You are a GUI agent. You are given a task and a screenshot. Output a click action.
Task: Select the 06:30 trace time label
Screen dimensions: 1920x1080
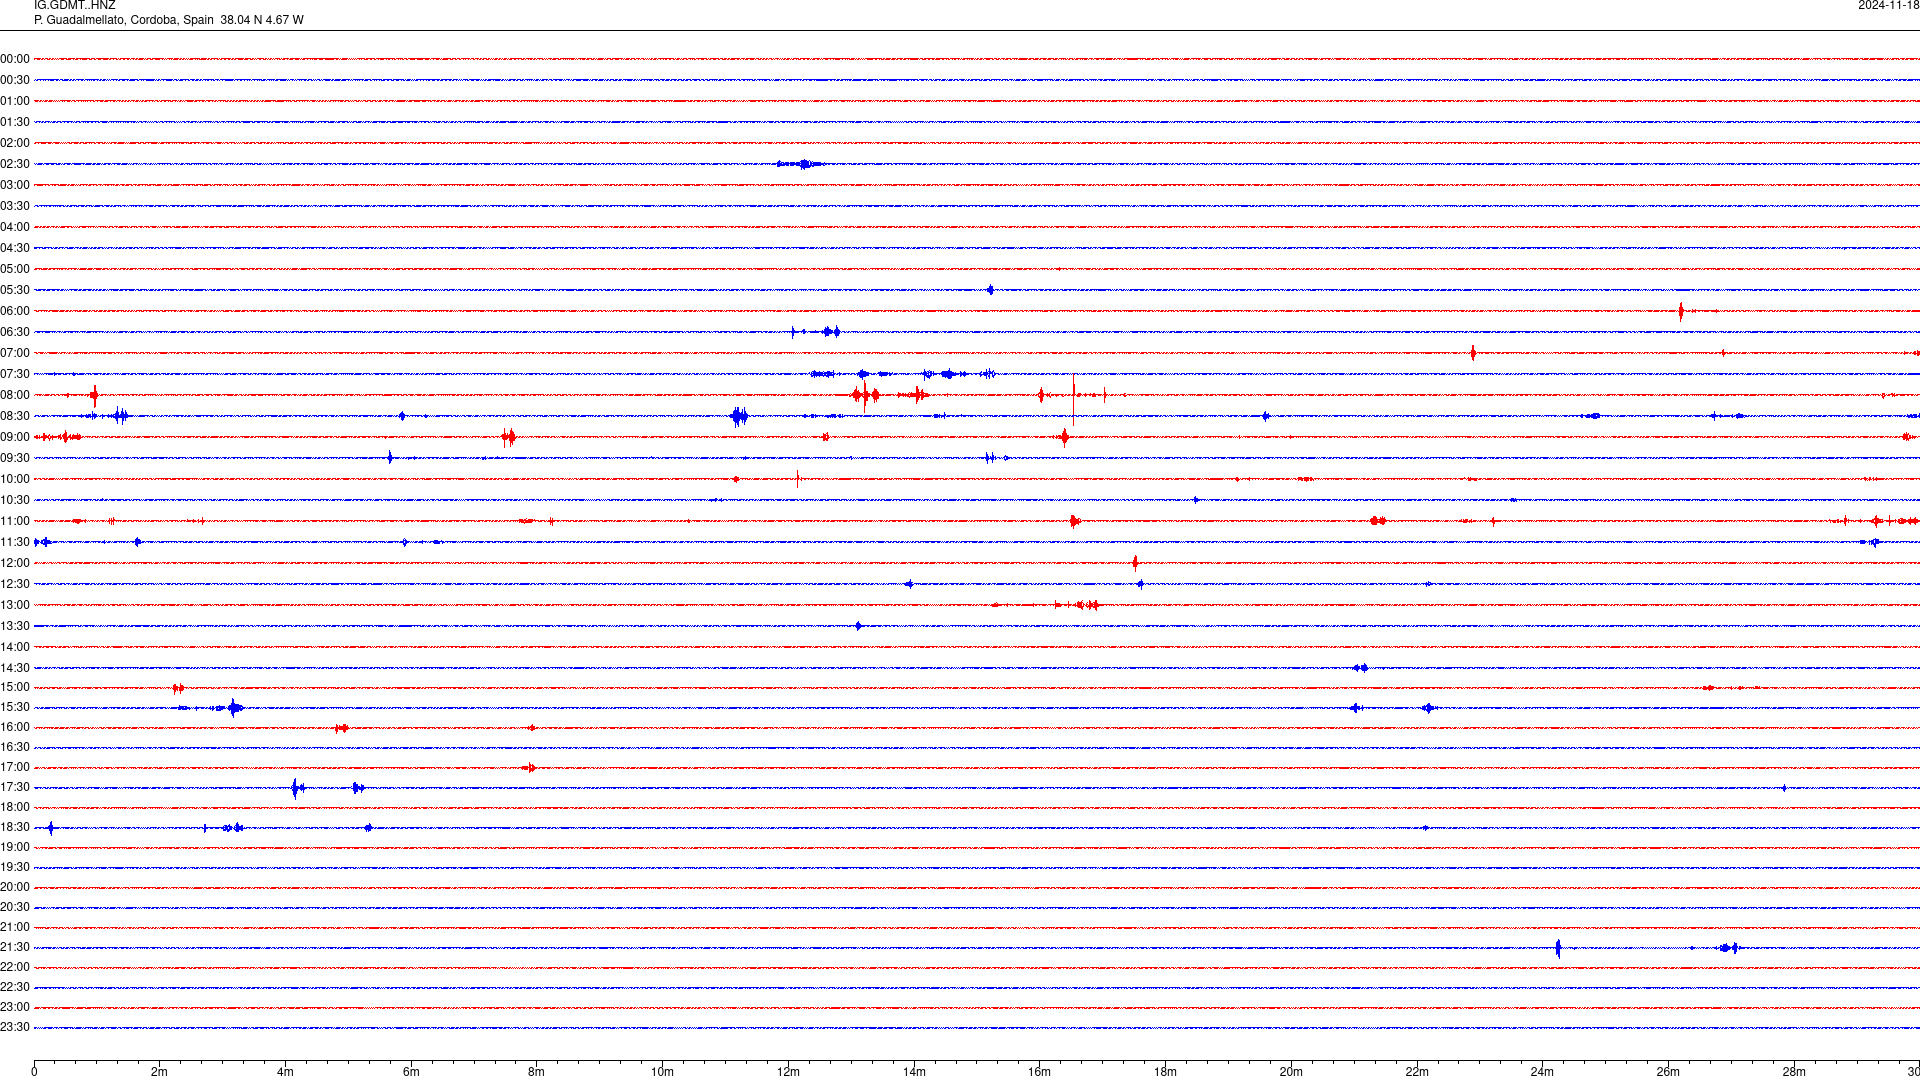point(15,332)
